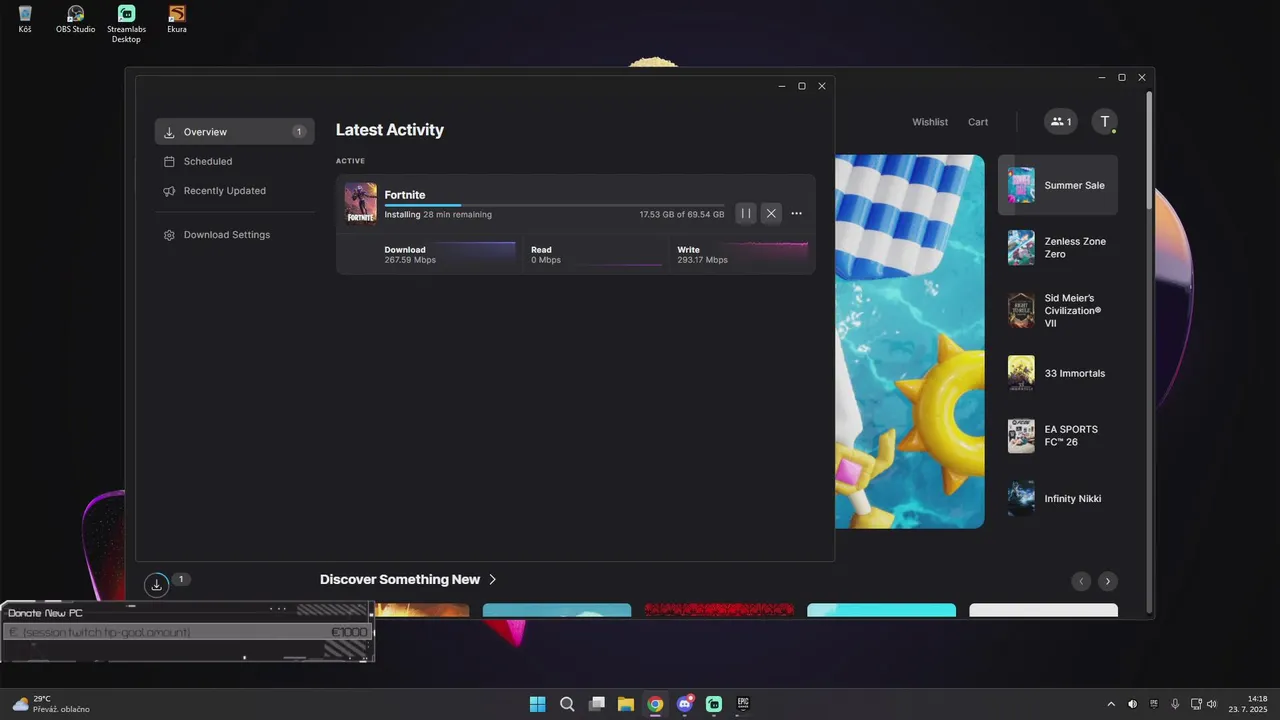
Task: Click the '17.53 GB of 69.54 GB' text
Action: click(682, 214)
